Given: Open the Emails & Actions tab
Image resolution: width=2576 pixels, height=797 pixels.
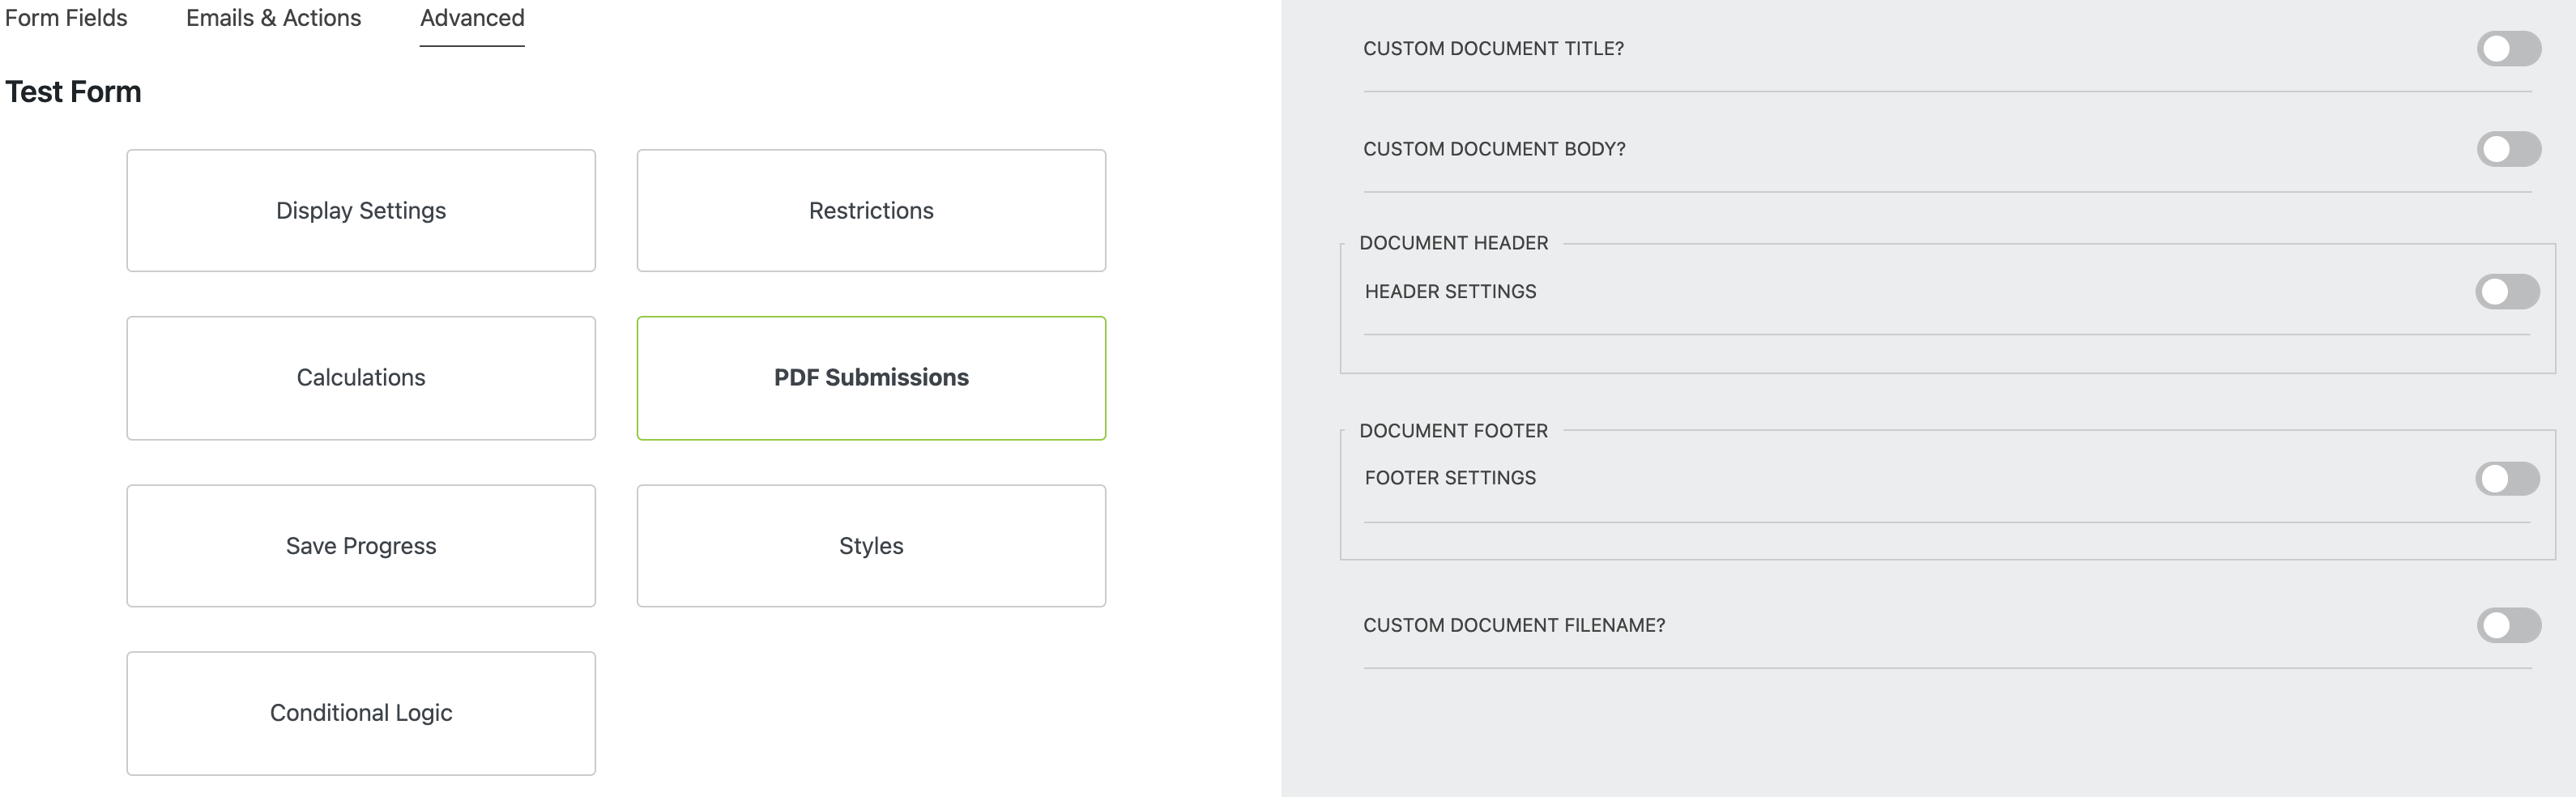Looking at the screenshot, I should pos(272,17).
